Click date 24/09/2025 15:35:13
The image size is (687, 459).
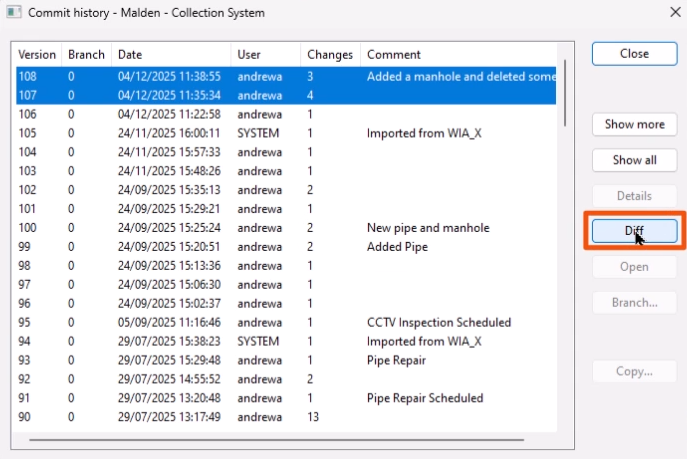click(x=169, y=190)
